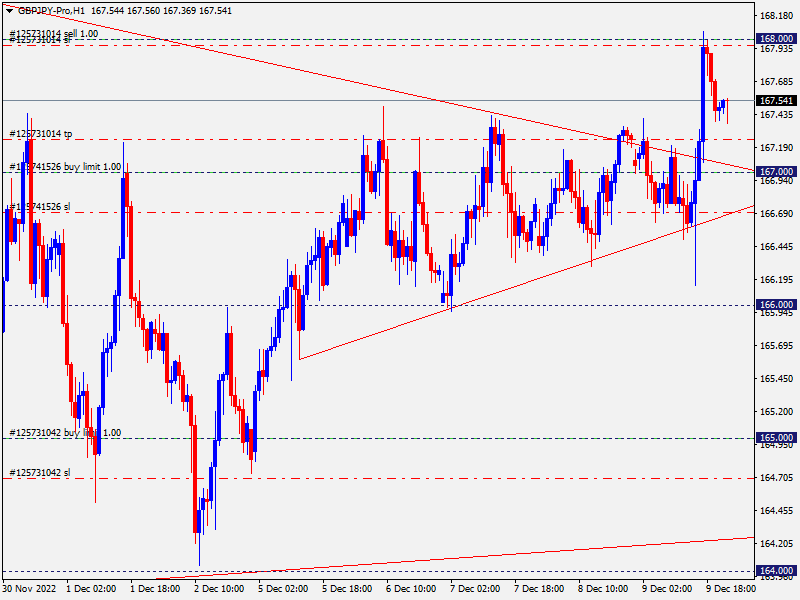Click the 8 Dec 10:00 time label
Screen dimensions: 800x600
(603, 588)
